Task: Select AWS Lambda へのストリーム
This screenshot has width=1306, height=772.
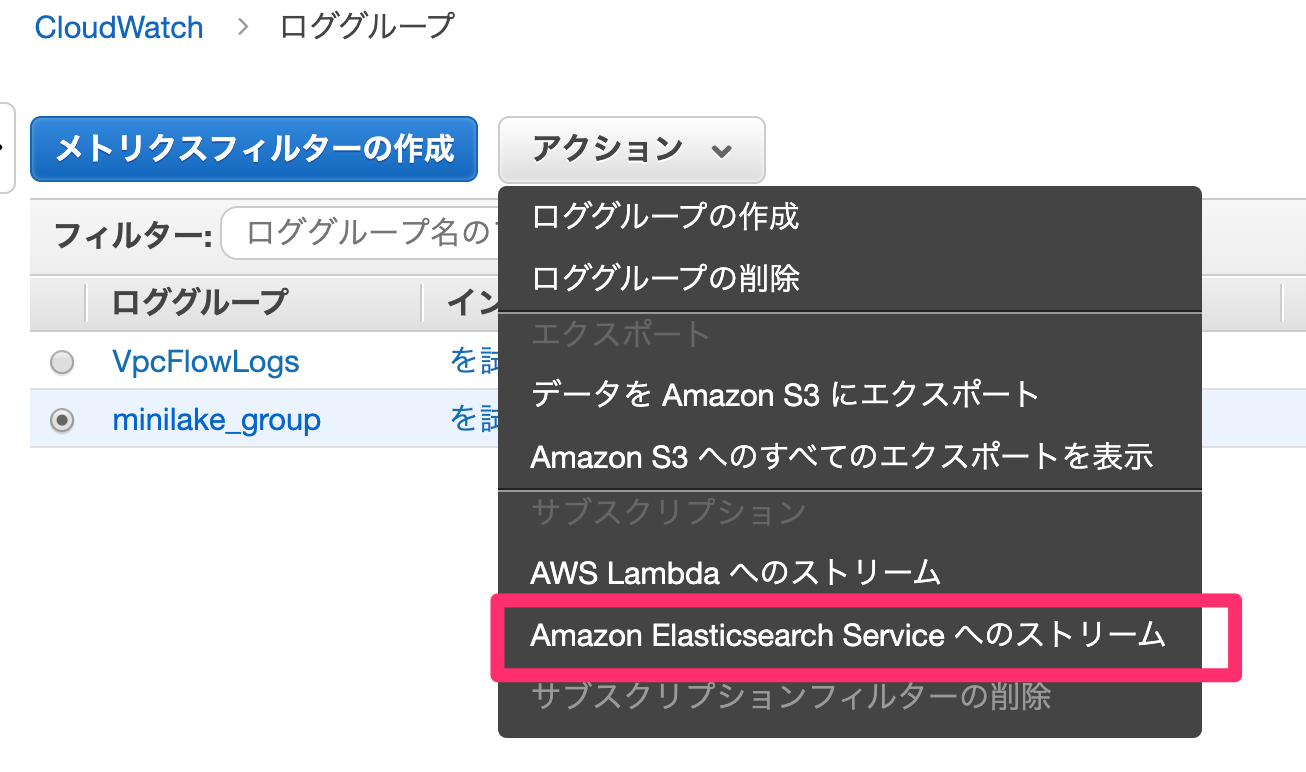Action: click(736, 572)
